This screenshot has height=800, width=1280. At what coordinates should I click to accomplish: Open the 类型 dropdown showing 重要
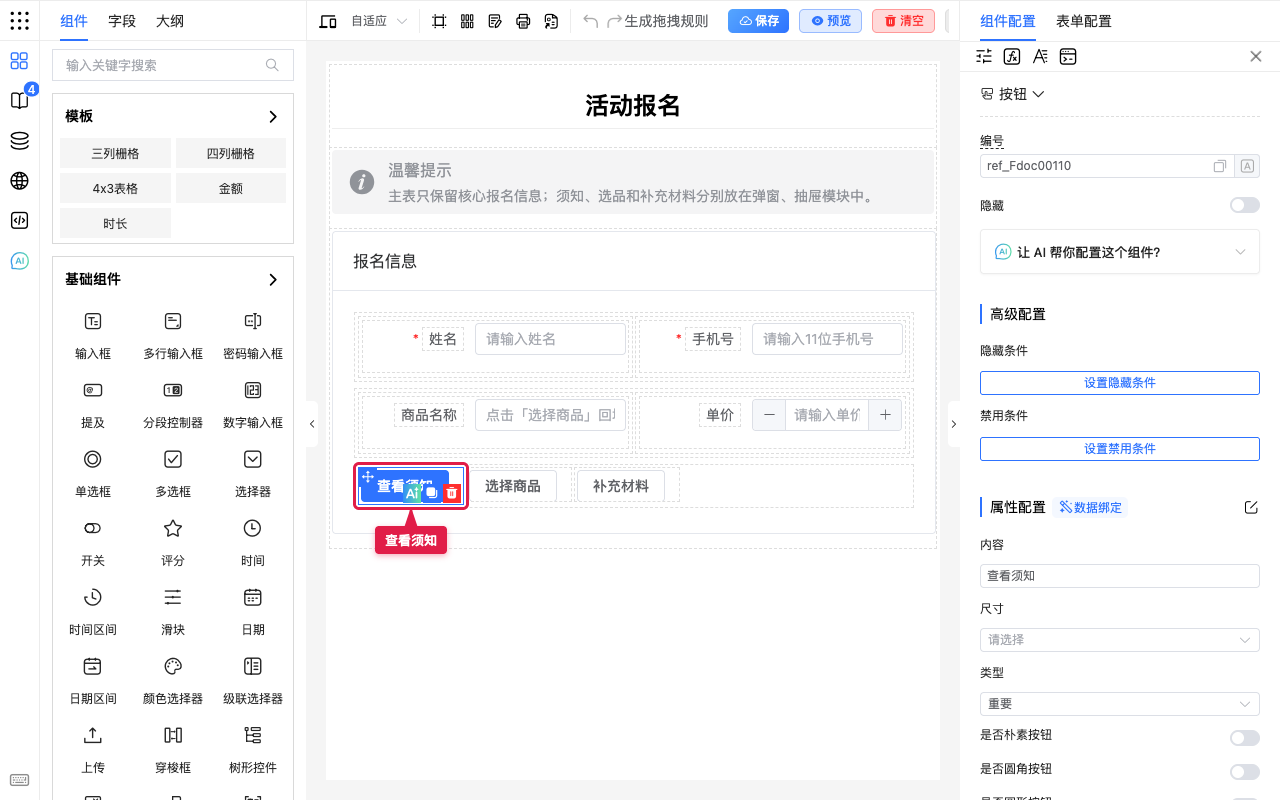coord(1120,704)
